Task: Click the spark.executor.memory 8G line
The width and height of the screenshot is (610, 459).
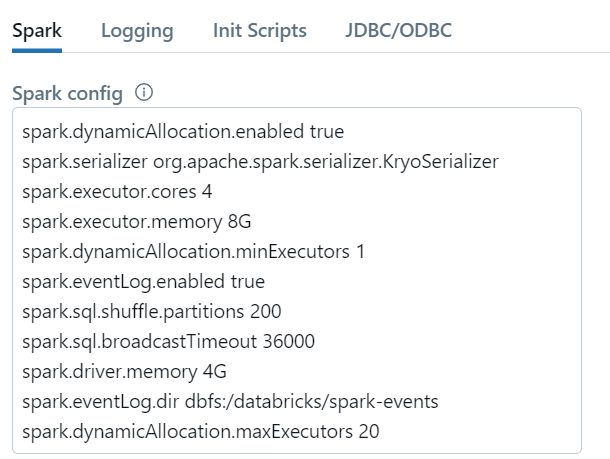Action: [x=137, y=222]
